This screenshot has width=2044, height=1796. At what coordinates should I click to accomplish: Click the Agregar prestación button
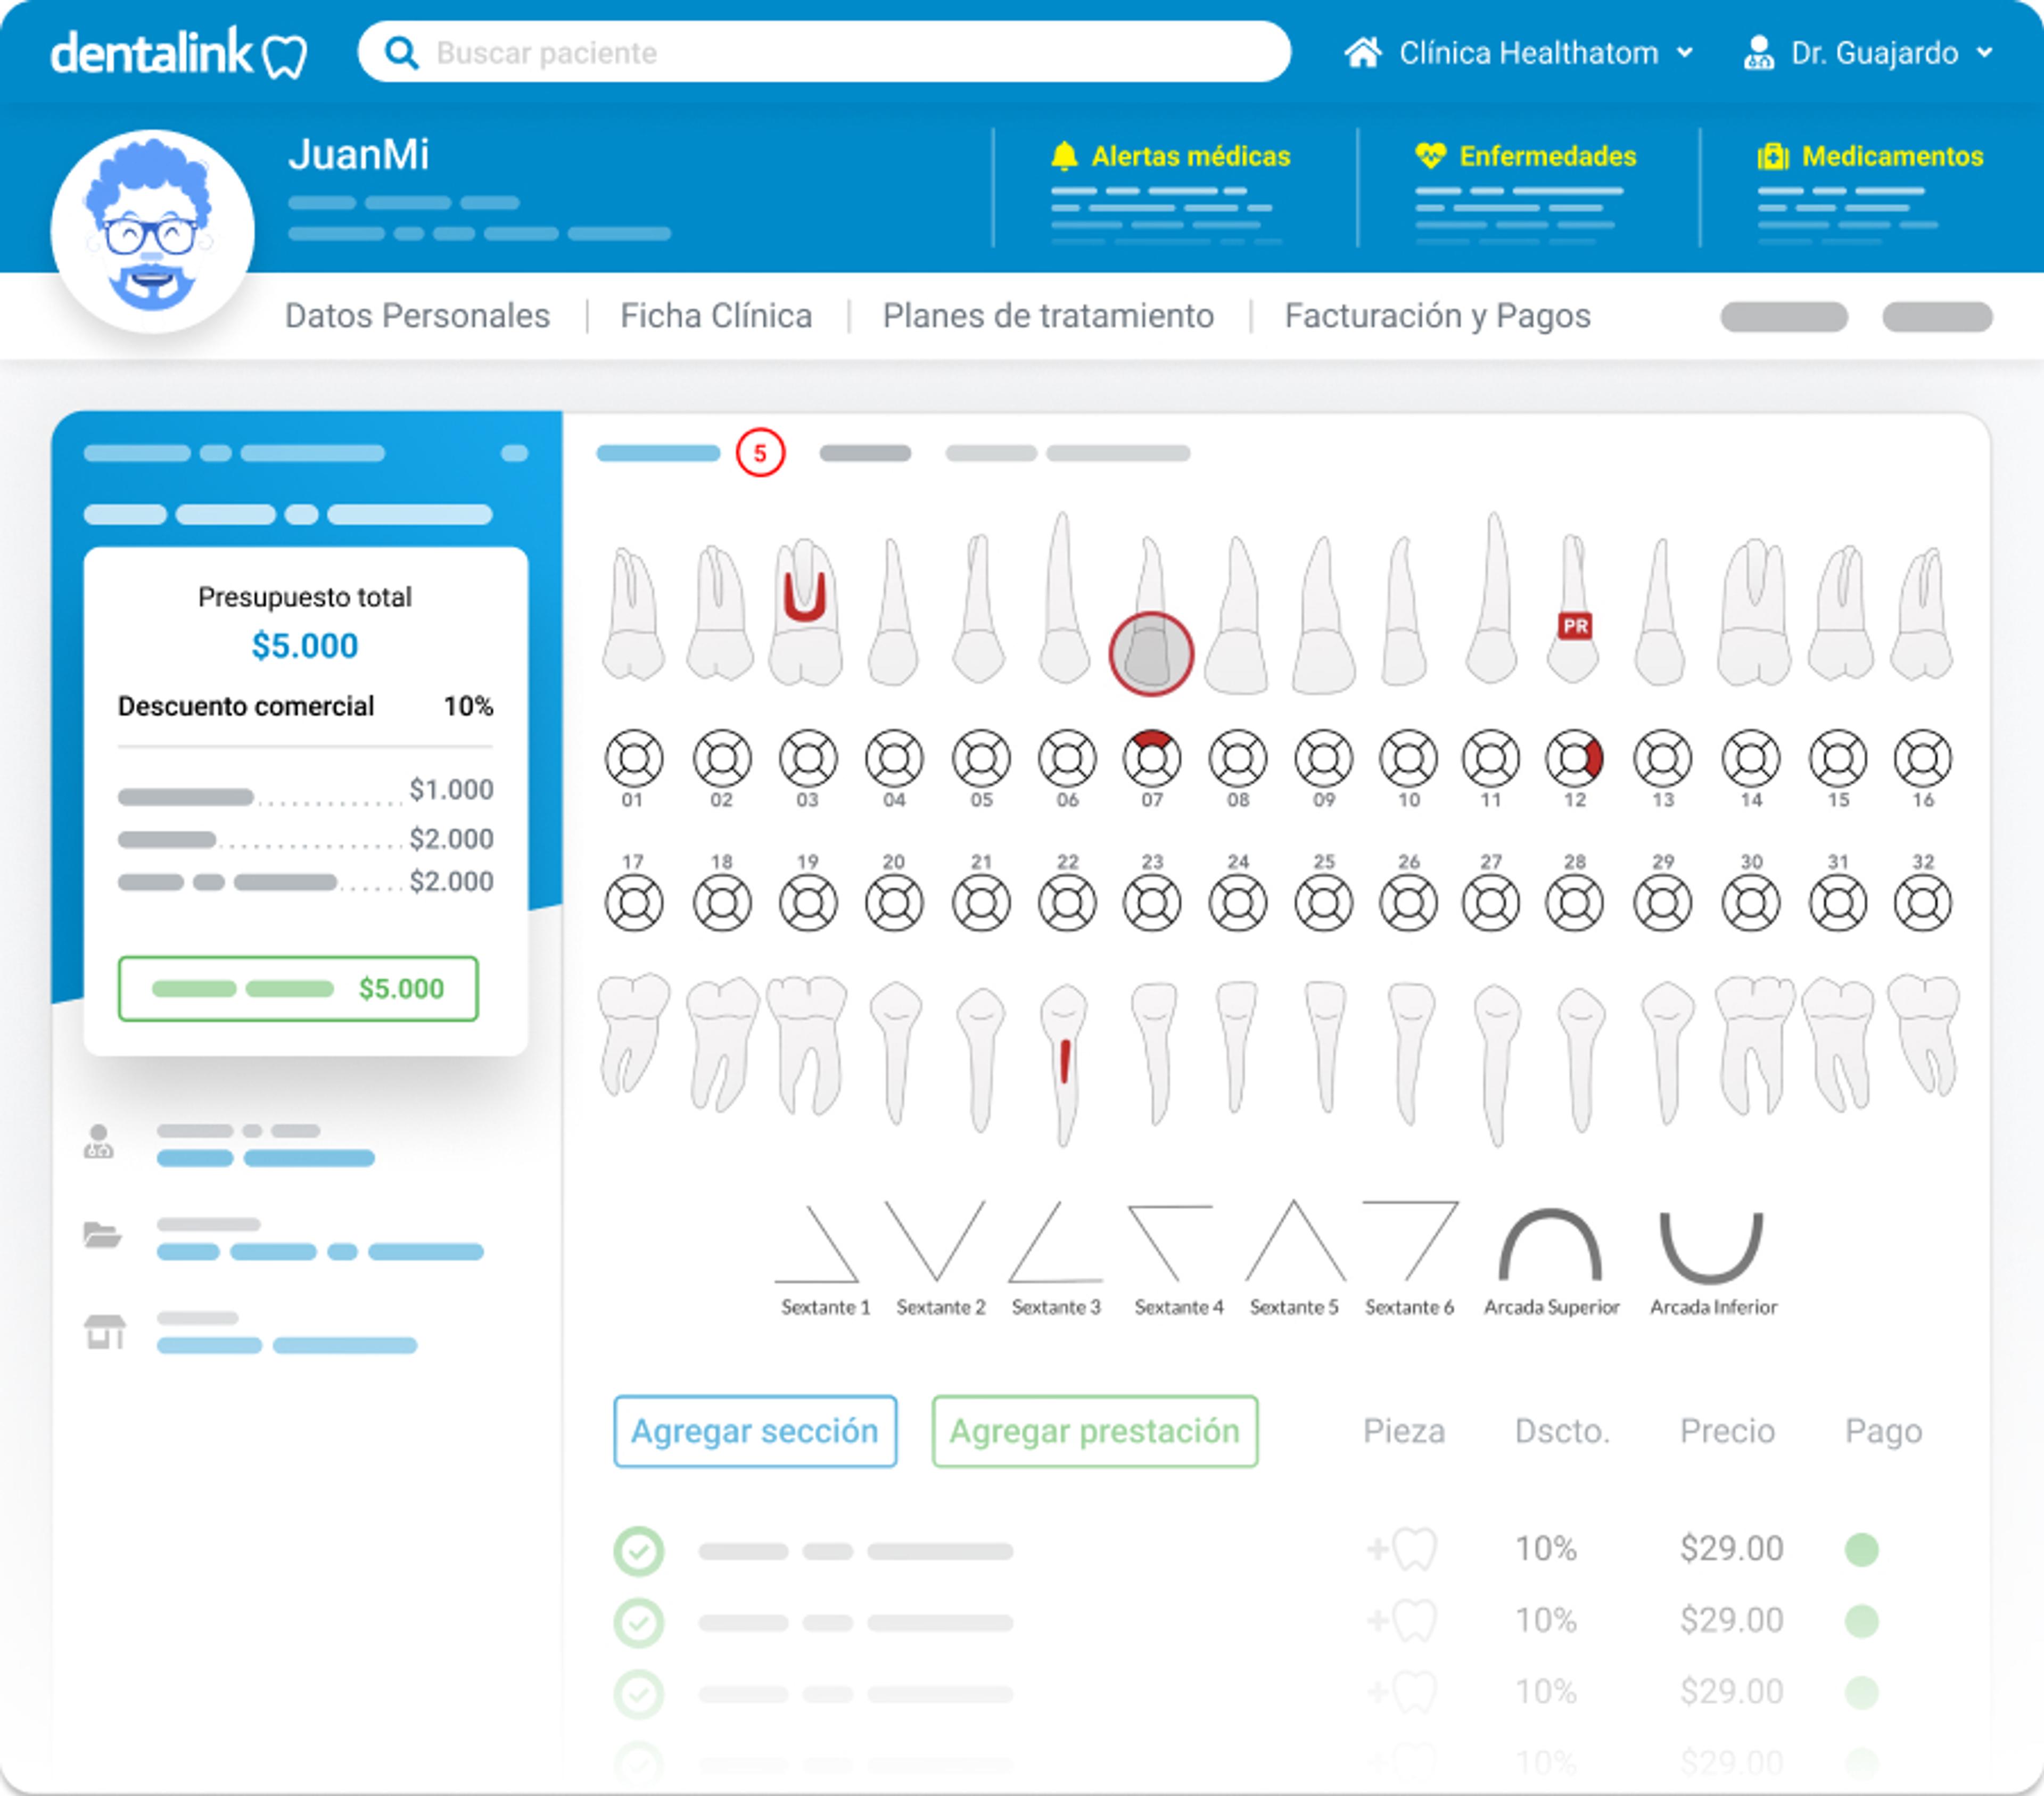point(1094,1431)
